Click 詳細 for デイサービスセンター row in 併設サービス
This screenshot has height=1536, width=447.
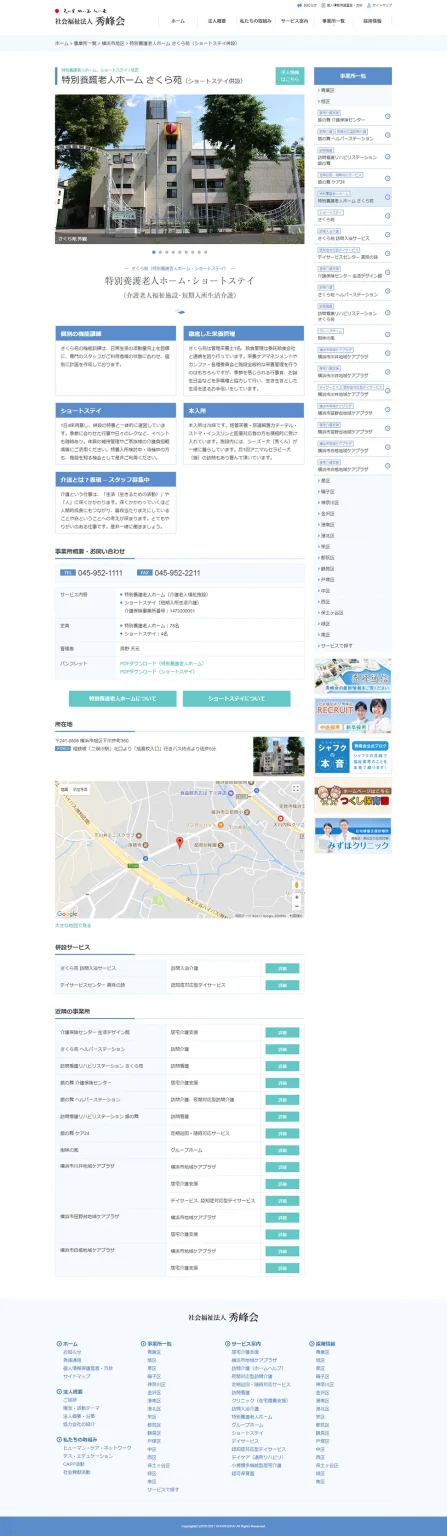point(282,985)
